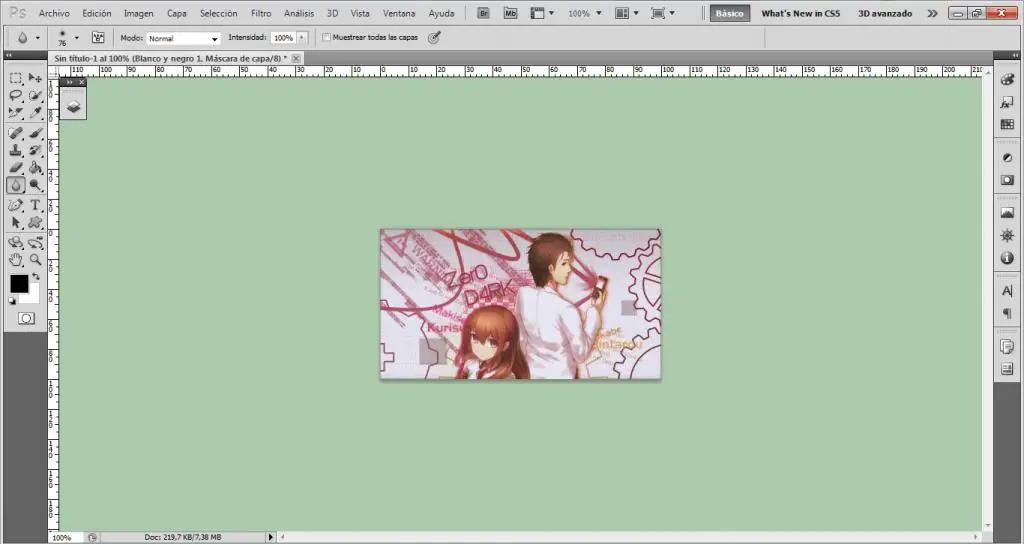
Task: Open the status bar info arrow
Action: pos(270,537)
